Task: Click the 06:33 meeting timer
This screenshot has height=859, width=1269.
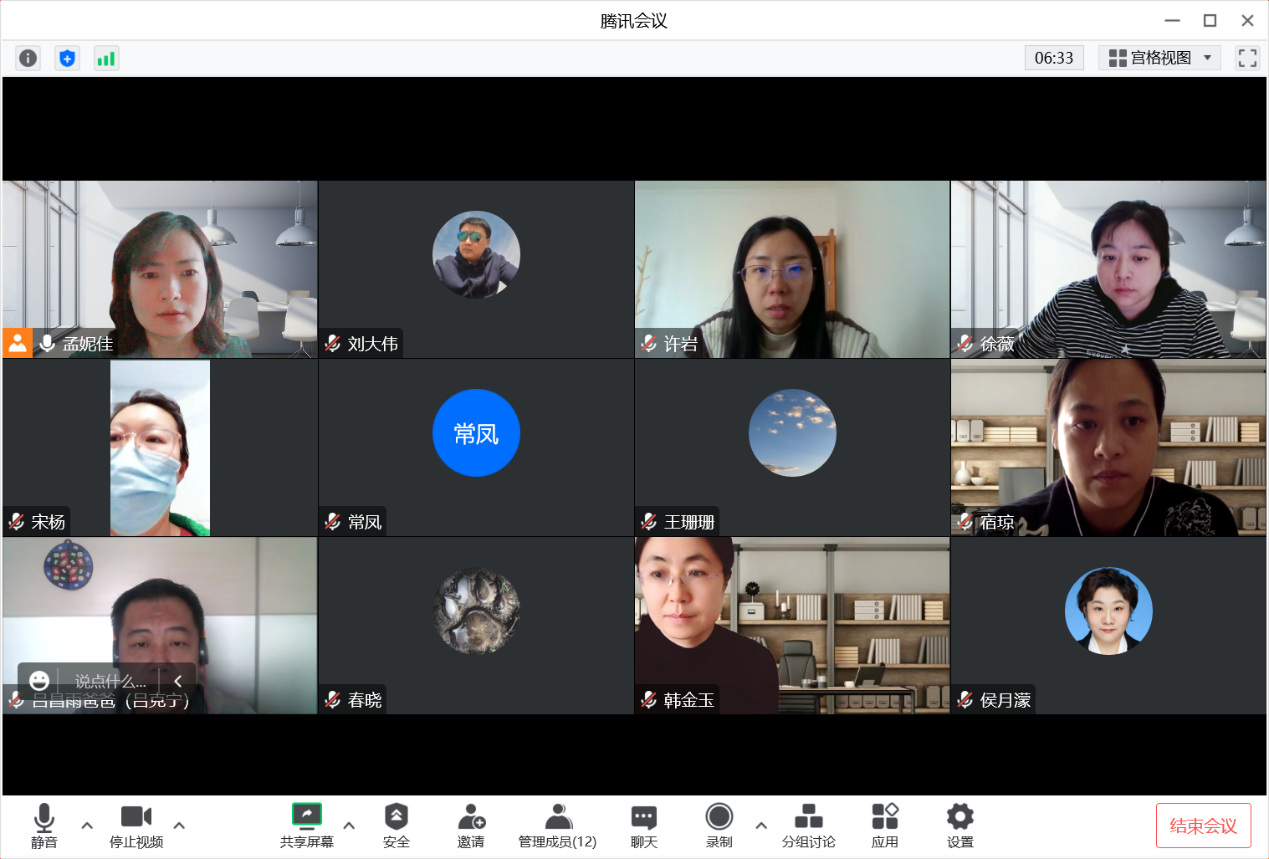Action: 1054,58
